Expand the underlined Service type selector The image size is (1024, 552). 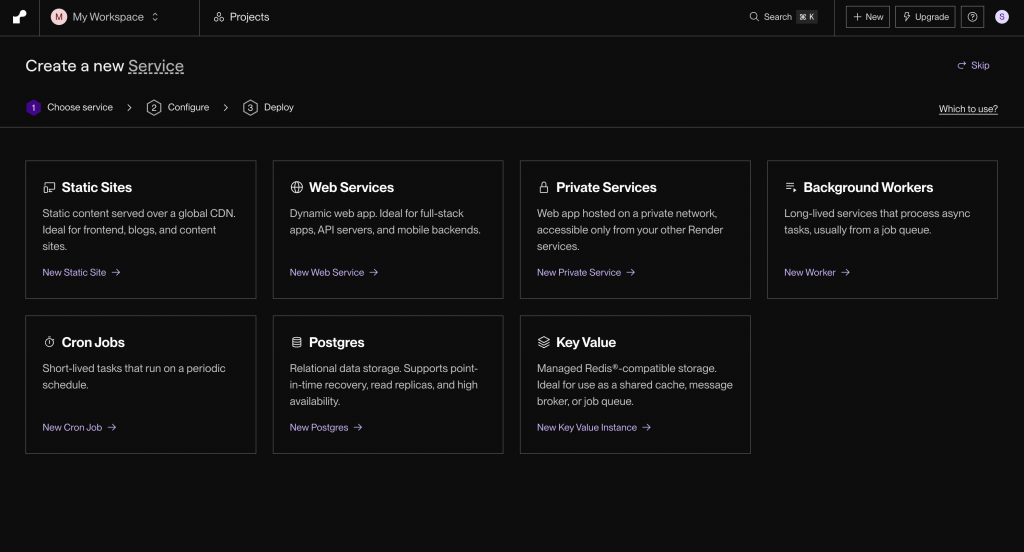pos(156,66)
